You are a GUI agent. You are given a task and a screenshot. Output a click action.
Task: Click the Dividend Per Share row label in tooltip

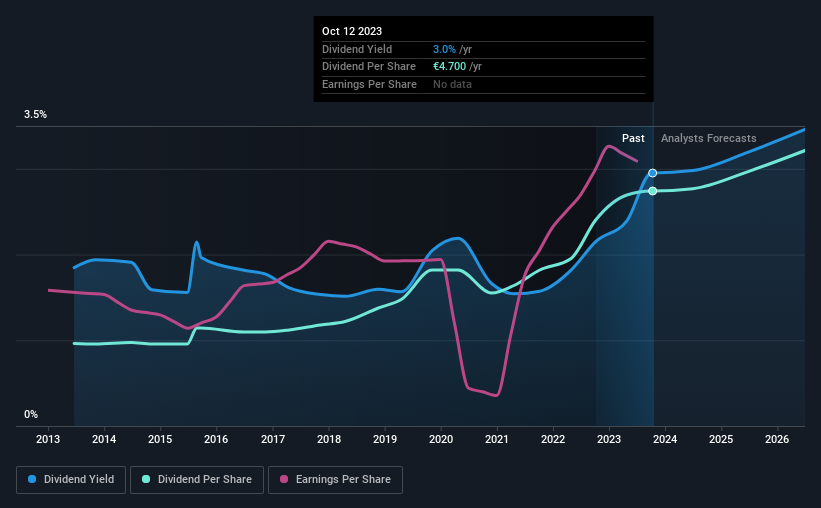point(369,67)
